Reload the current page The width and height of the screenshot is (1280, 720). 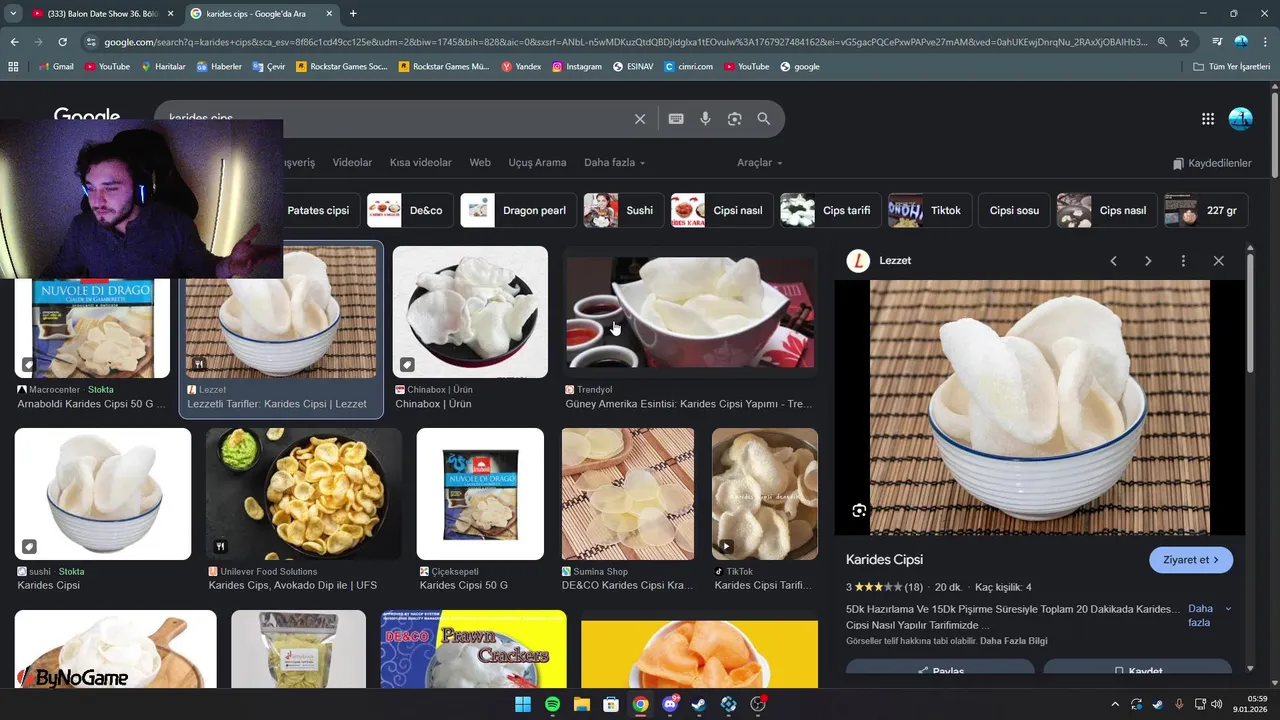[62, 42]
